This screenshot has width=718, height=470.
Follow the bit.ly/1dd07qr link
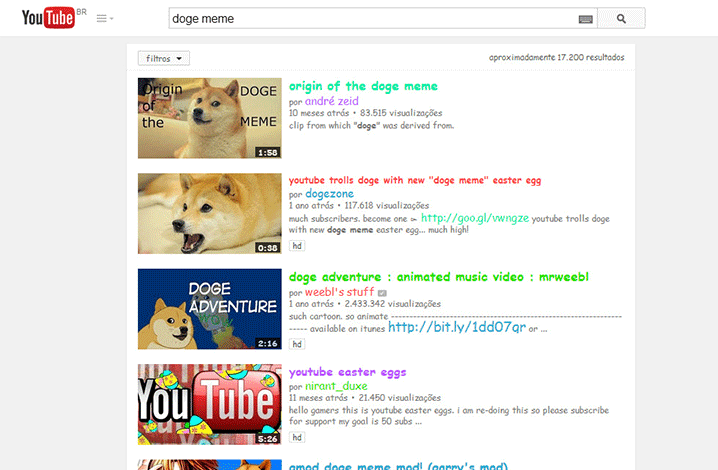(x=457, y=327)
